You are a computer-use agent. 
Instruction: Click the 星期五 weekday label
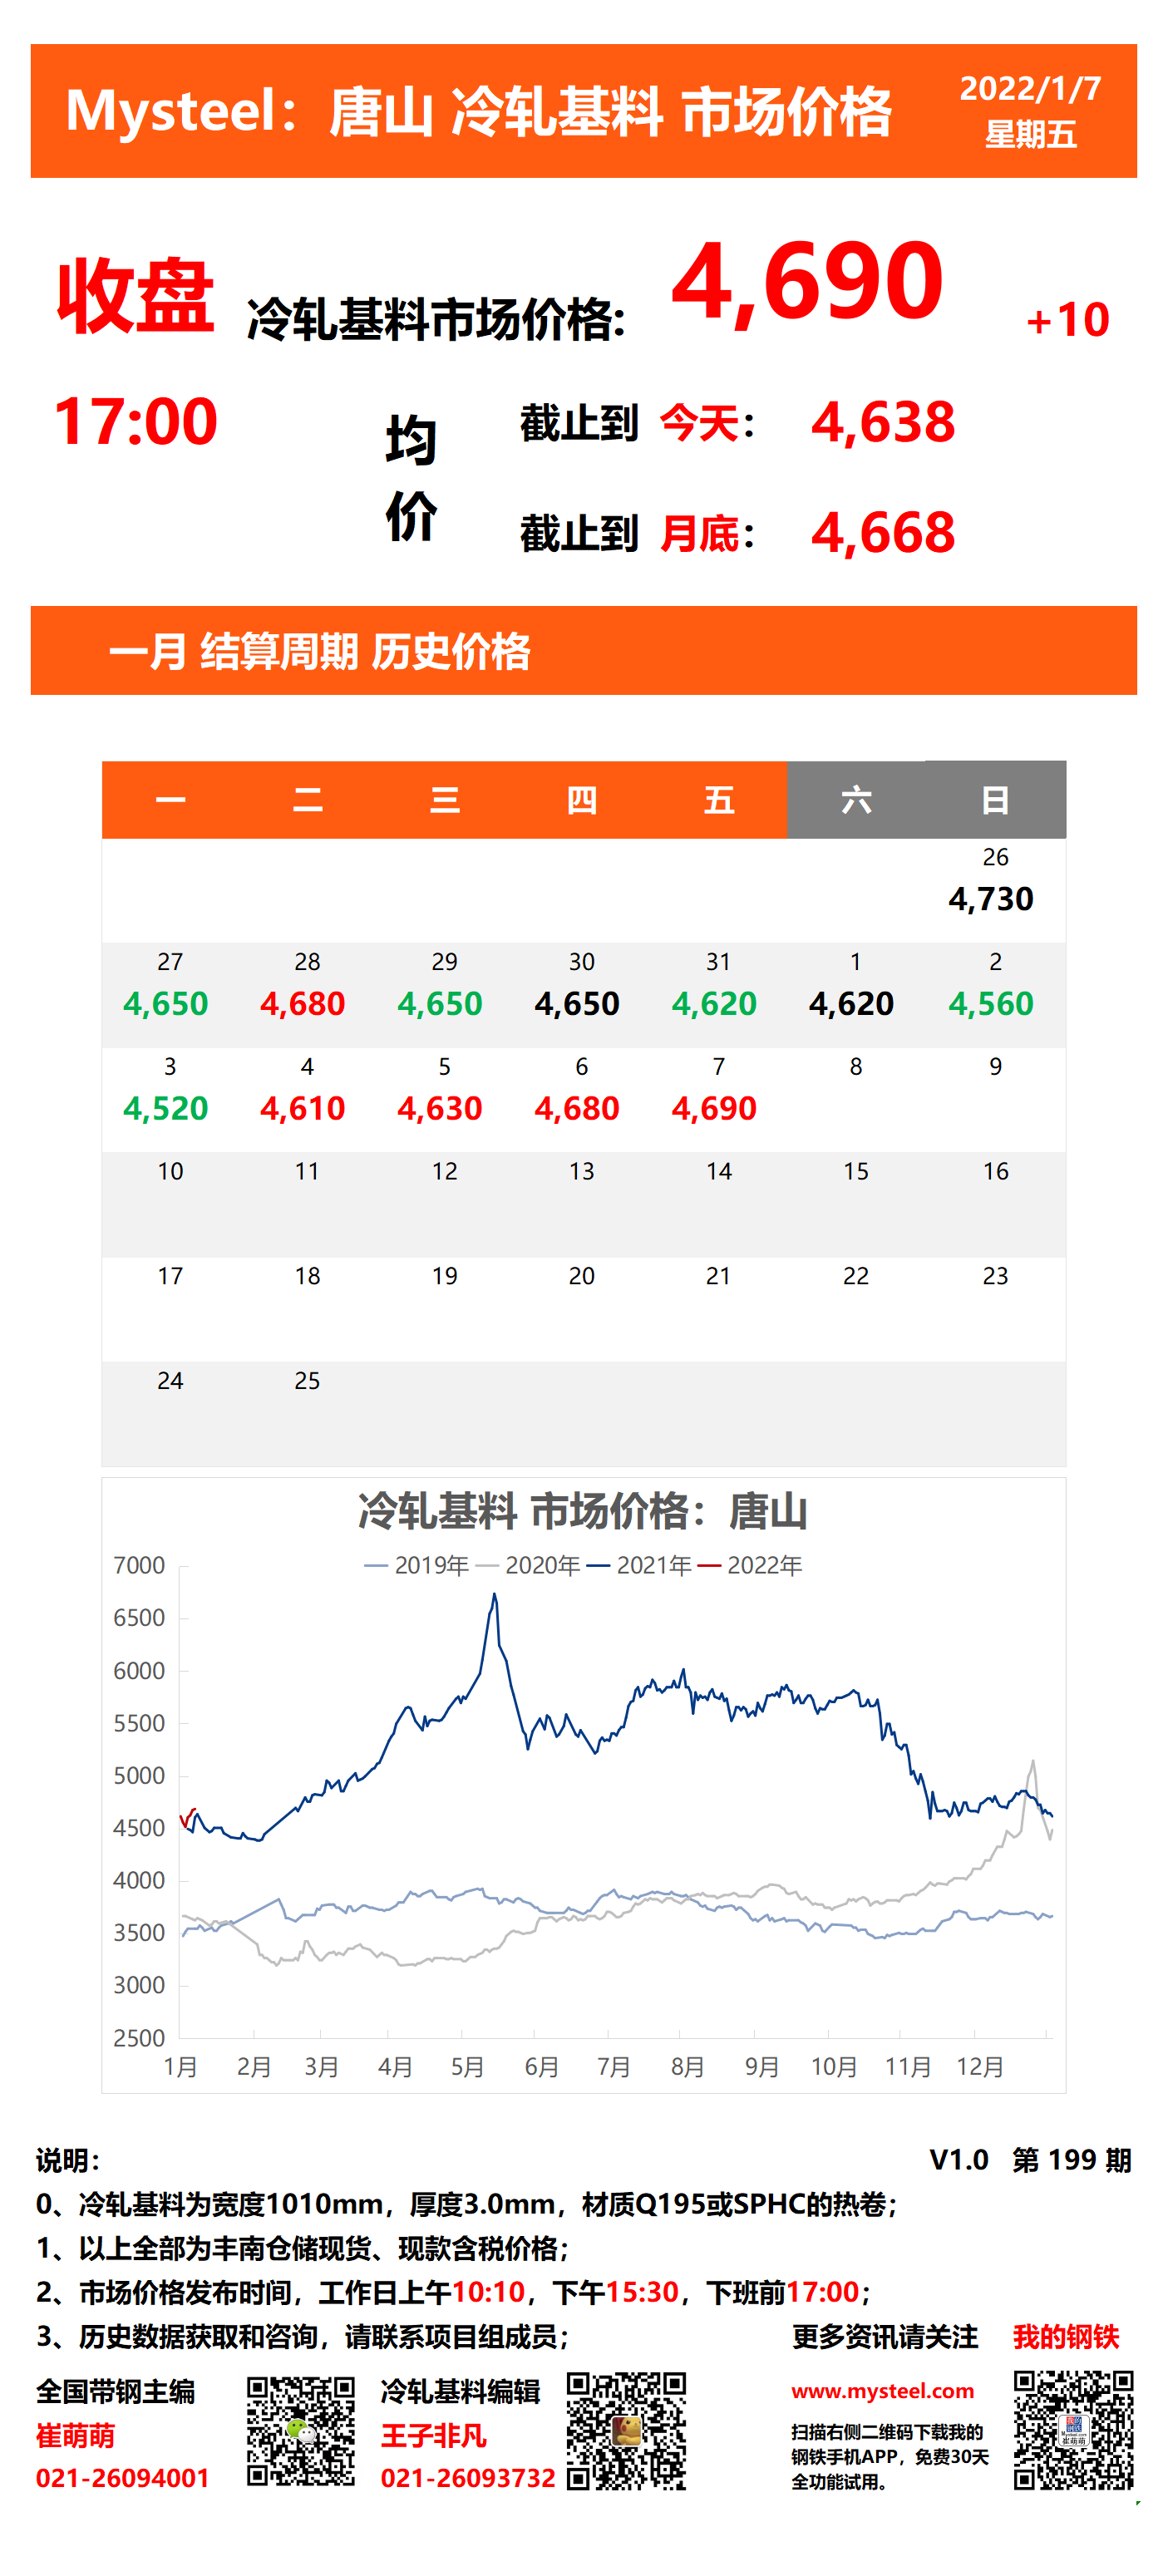[1030, 134]
